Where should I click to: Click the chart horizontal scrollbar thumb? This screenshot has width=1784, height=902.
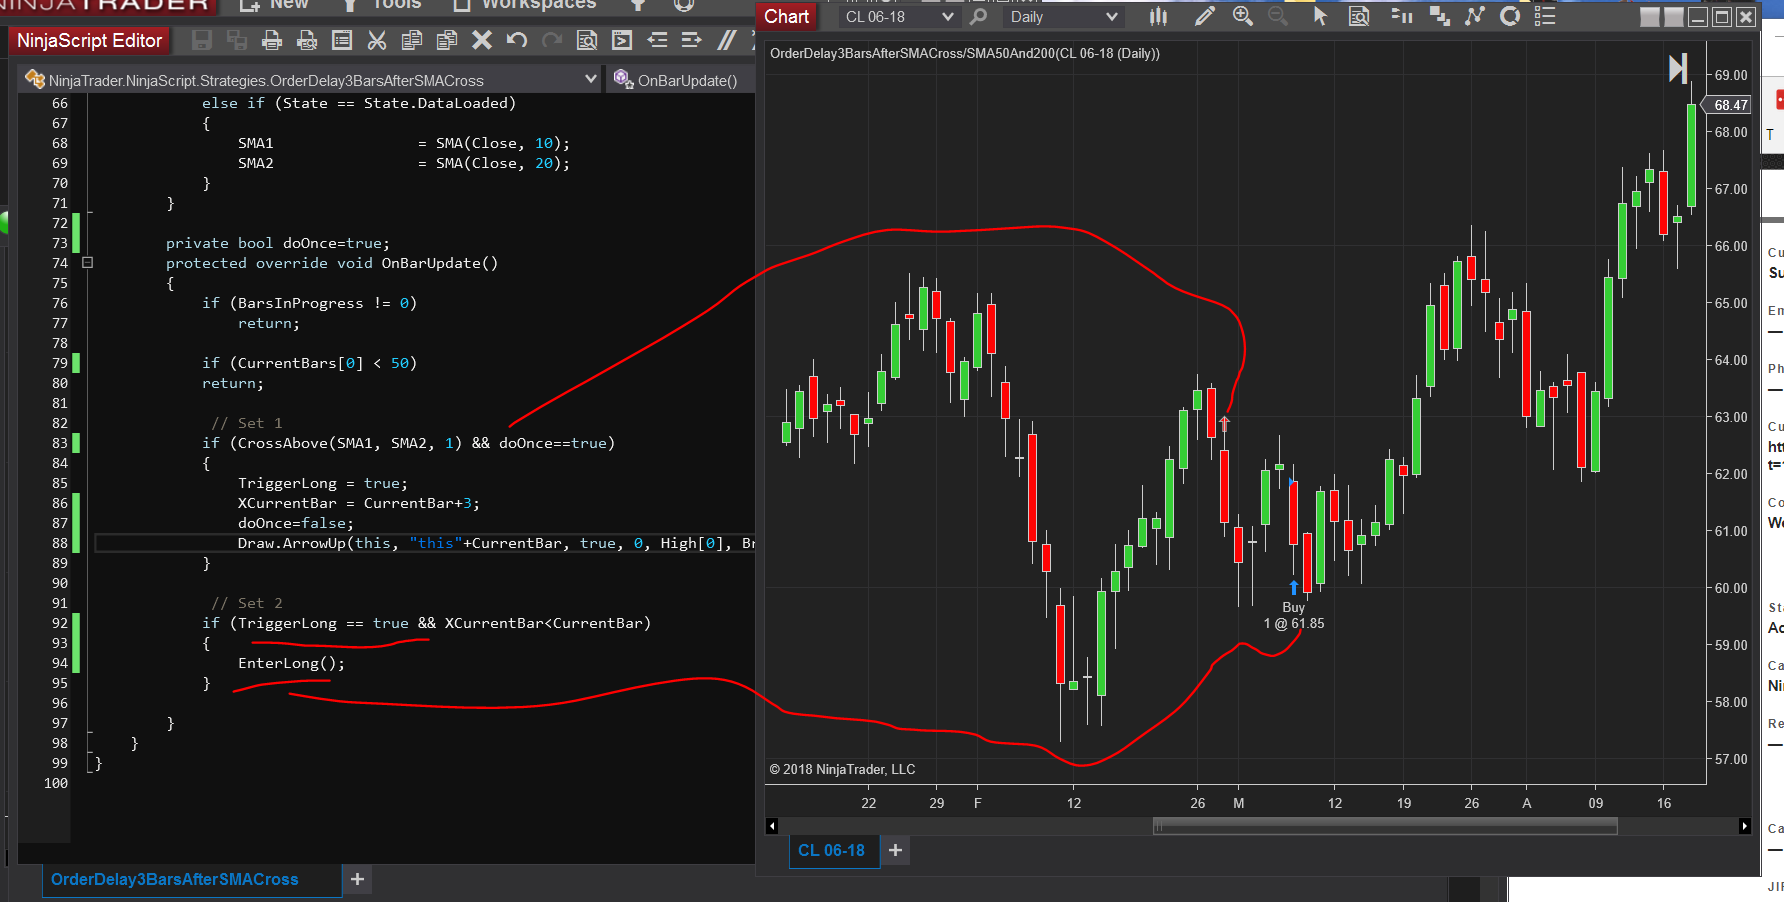pyautogui.click(x=1385, y=826)
